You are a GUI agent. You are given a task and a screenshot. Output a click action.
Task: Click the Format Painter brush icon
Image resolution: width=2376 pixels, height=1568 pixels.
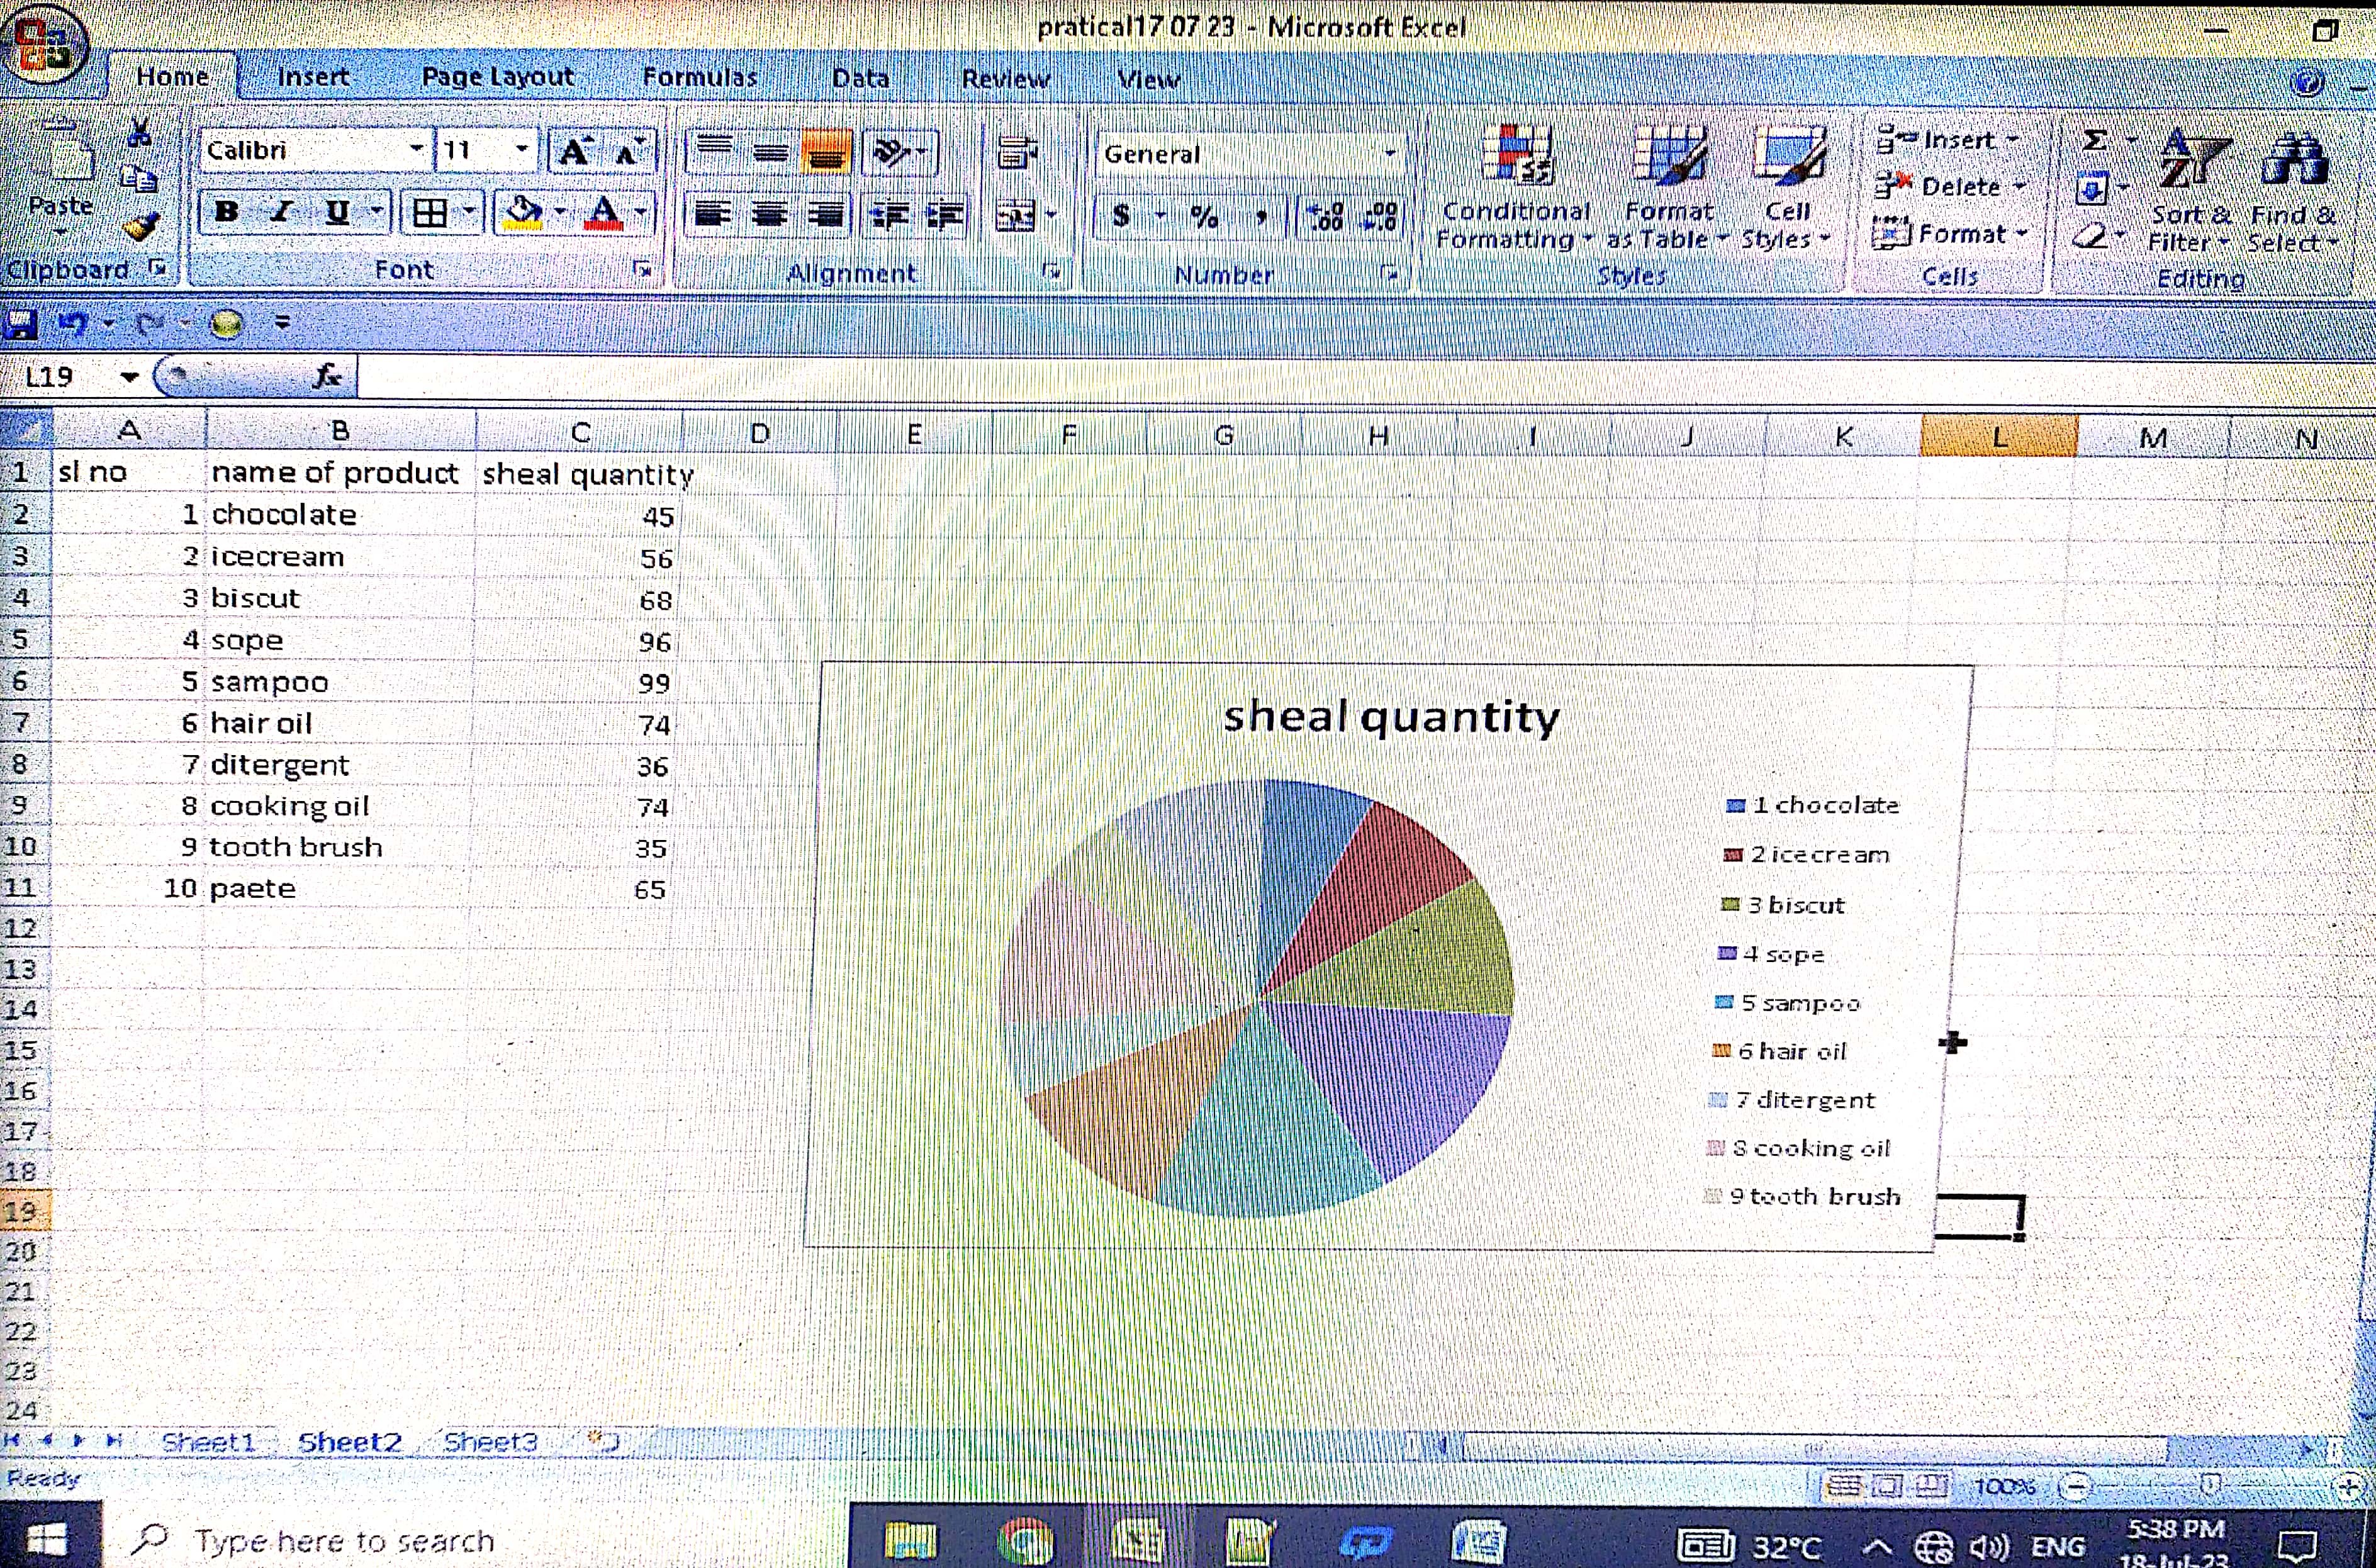(x=141, y=227)
